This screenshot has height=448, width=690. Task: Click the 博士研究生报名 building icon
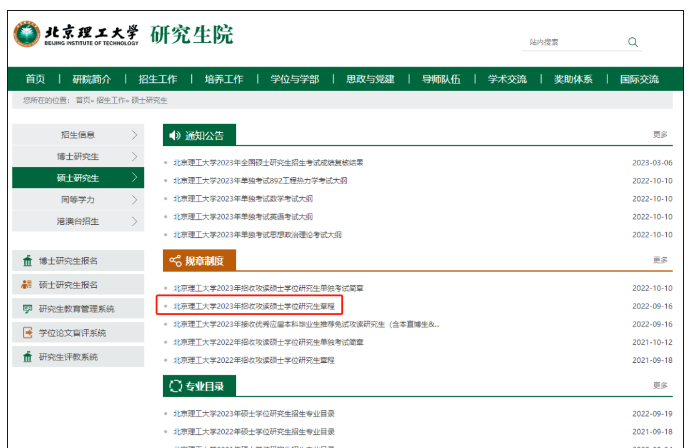coord(27,261)
